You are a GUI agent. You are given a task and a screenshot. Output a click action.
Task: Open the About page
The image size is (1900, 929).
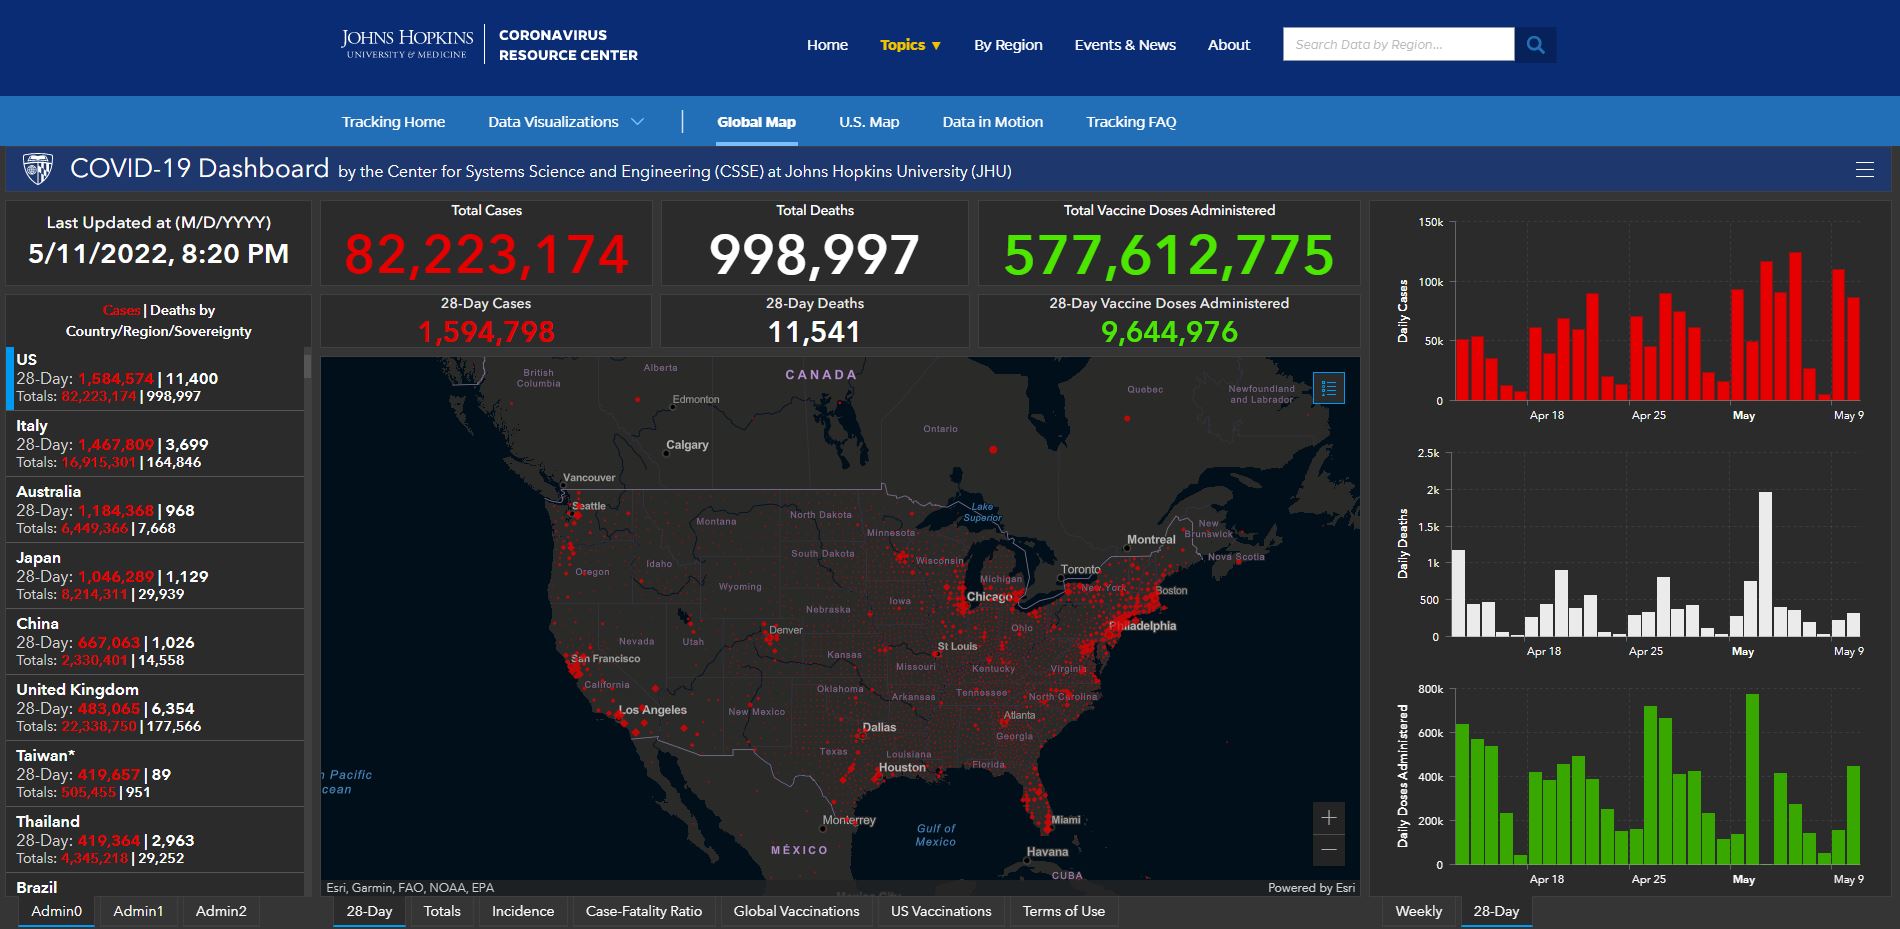(1229, 45)
